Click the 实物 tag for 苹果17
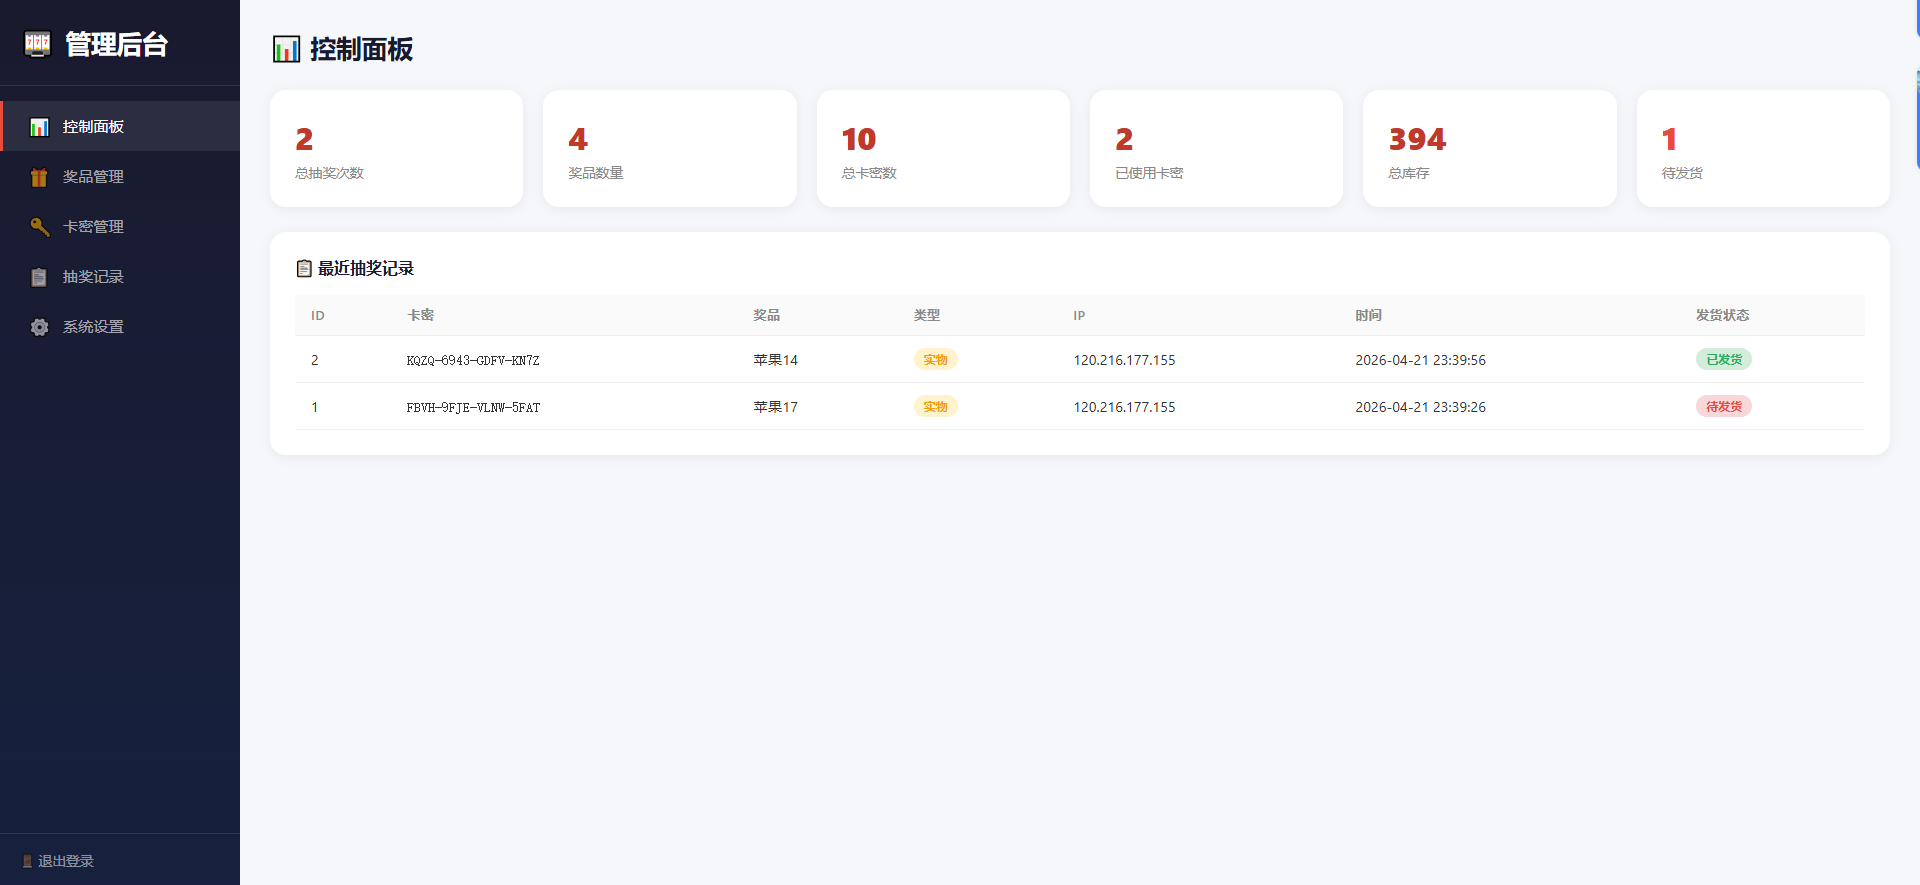The height and width of the screenshot is (885, 1920). point(935,406)
